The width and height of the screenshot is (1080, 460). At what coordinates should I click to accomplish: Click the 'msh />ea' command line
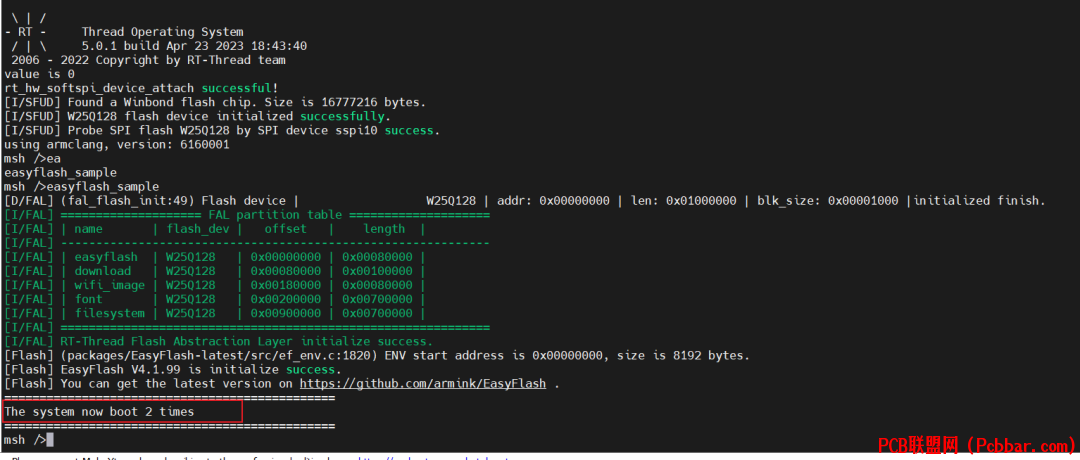pos(32,158)
